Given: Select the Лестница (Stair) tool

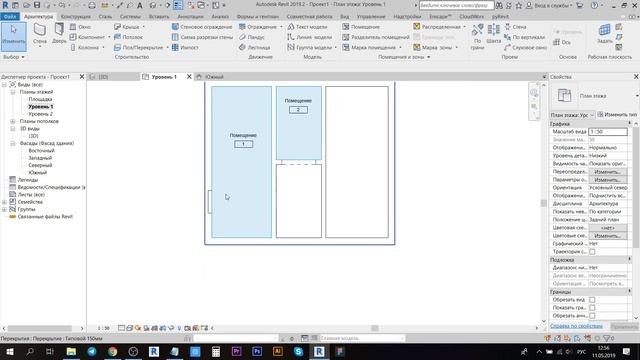Looking at the screenshot, I should tap(255, 47).
